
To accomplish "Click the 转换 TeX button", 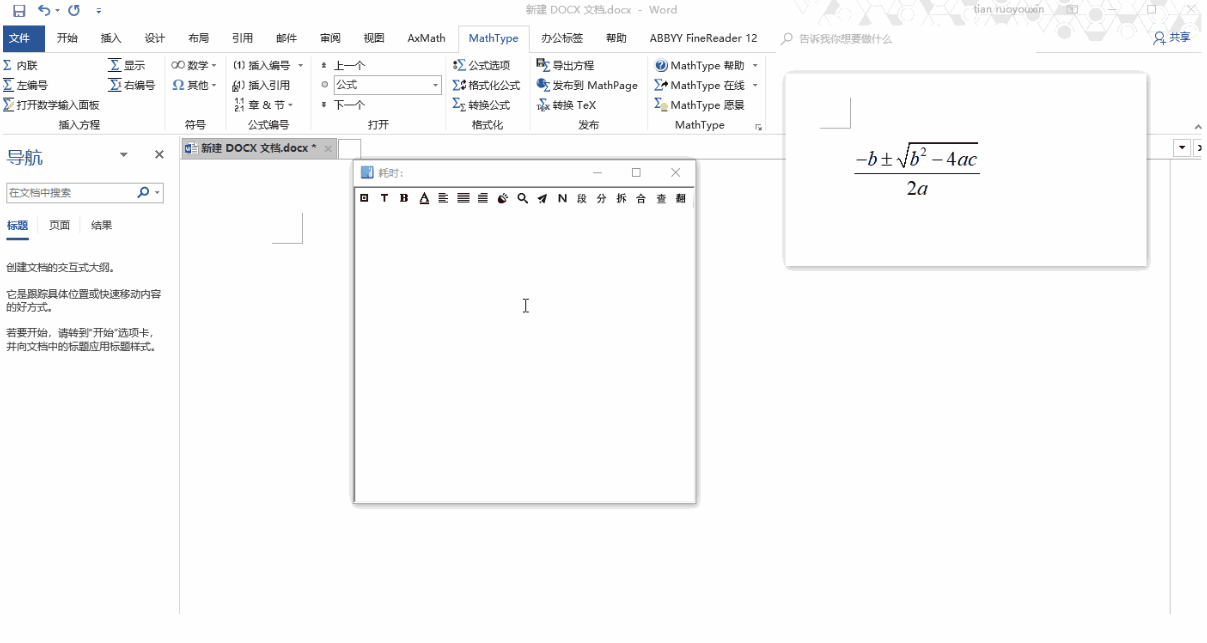I will click(x=567, y=105).
